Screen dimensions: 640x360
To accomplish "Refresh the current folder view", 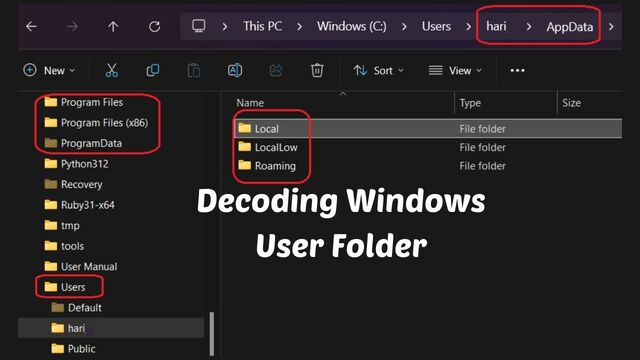I will tap(154, 27).
